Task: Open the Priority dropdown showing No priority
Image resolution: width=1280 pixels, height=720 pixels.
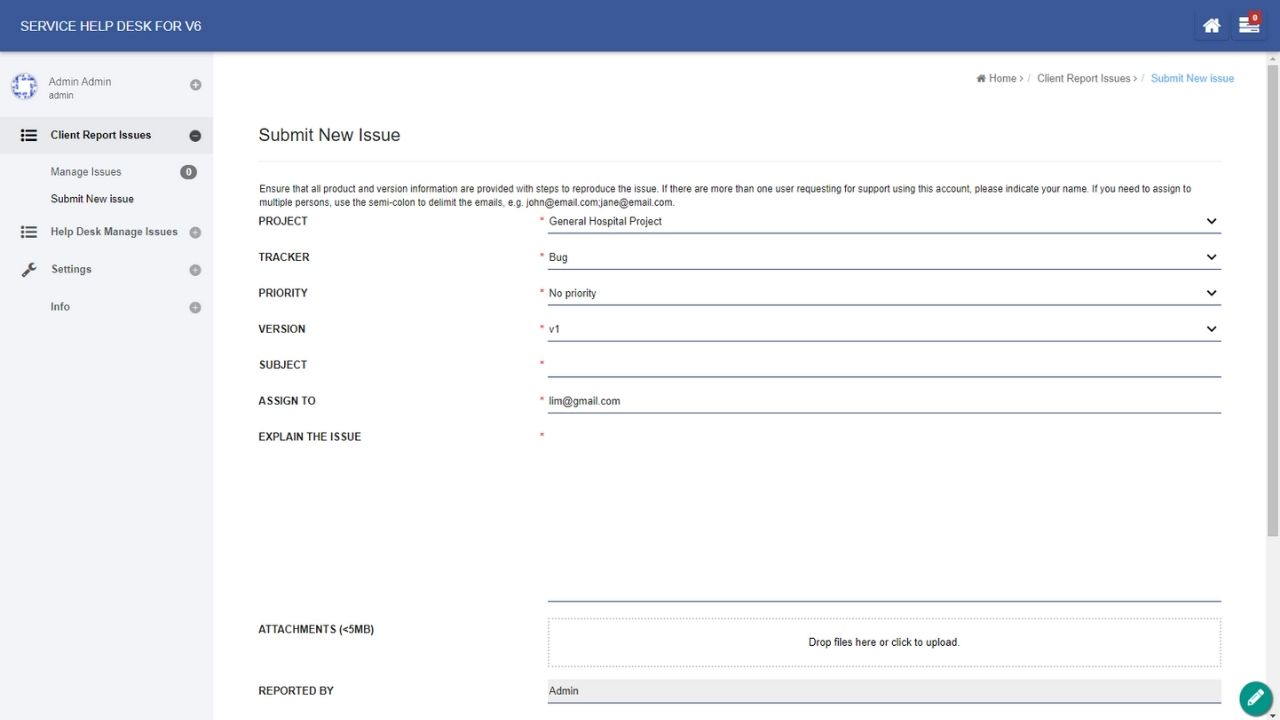Action: pyautogui.click(x=884, y=293)
